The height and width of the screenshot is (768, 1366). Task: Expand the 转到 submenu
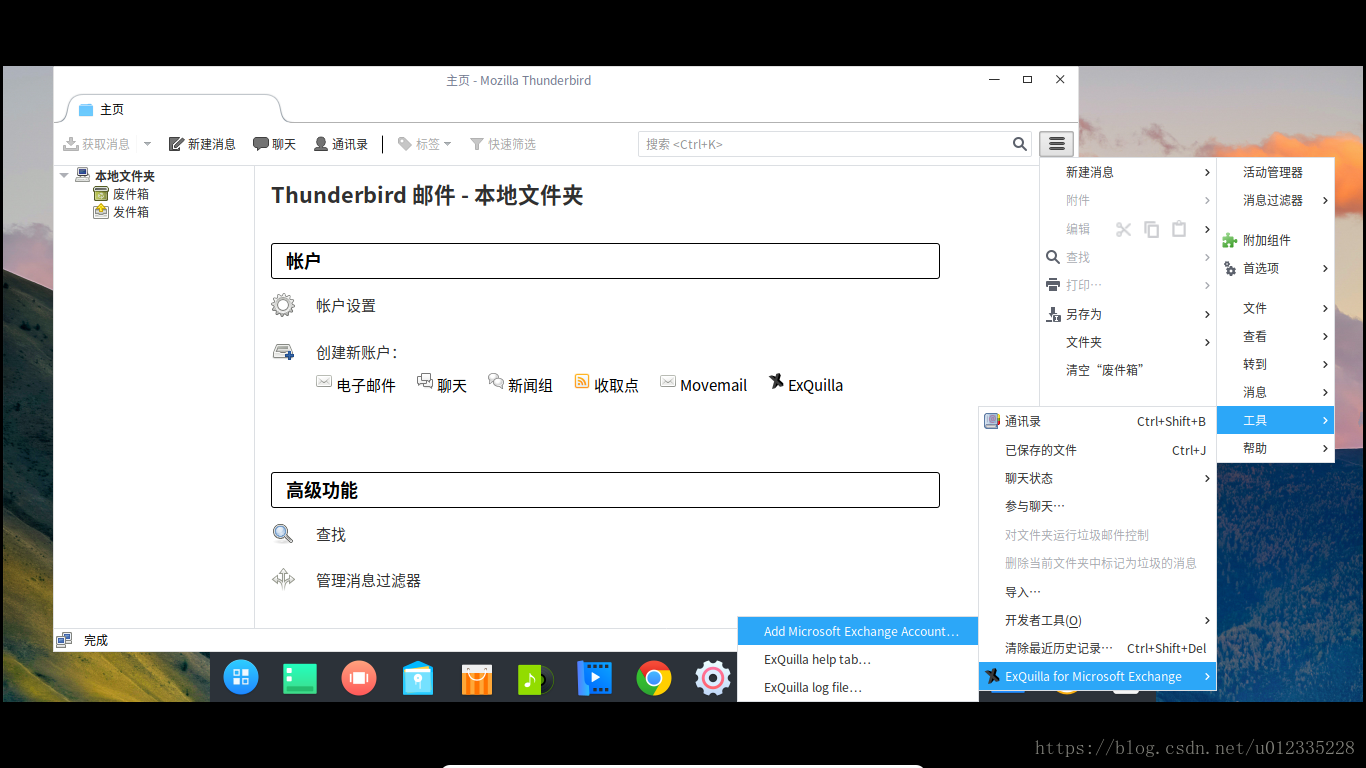click(1275, 364)
